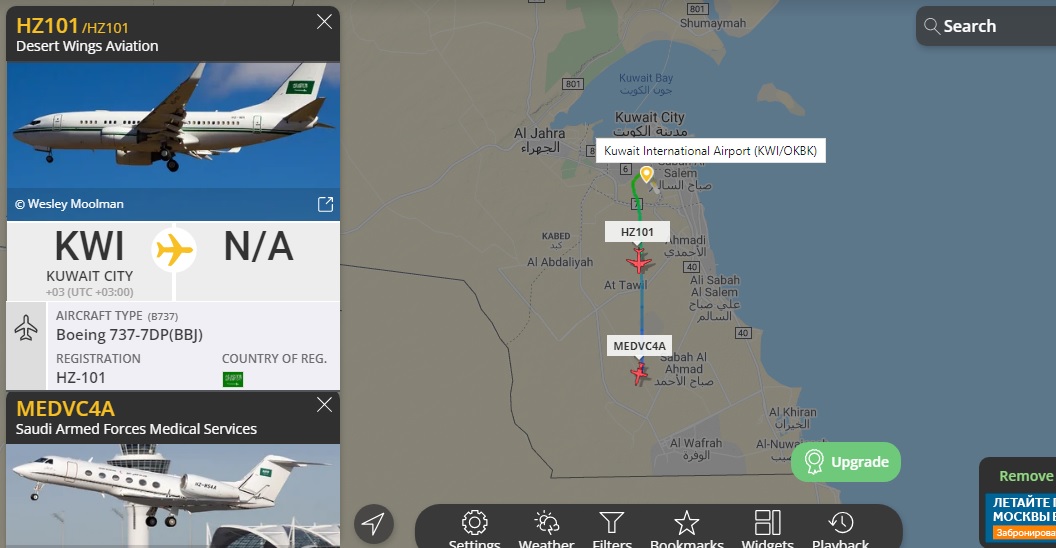Image resolution: width=1056 pixels, height=548 pixels.
Task: Click the location arrow button on the map
Action: [374, 524]
